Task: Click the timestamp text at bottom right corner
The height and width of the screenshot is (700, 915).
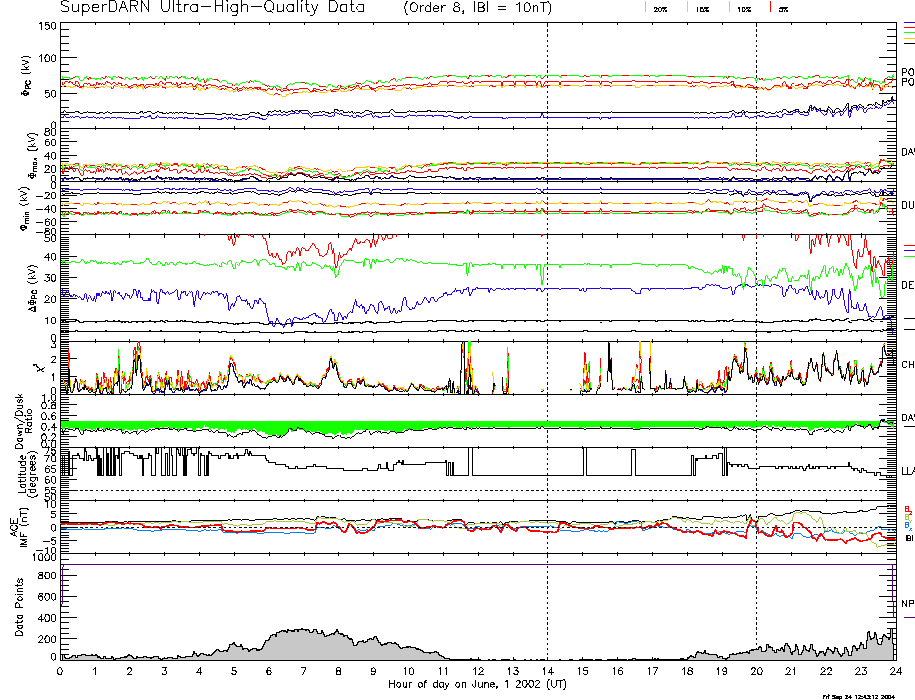Action: 867,696
